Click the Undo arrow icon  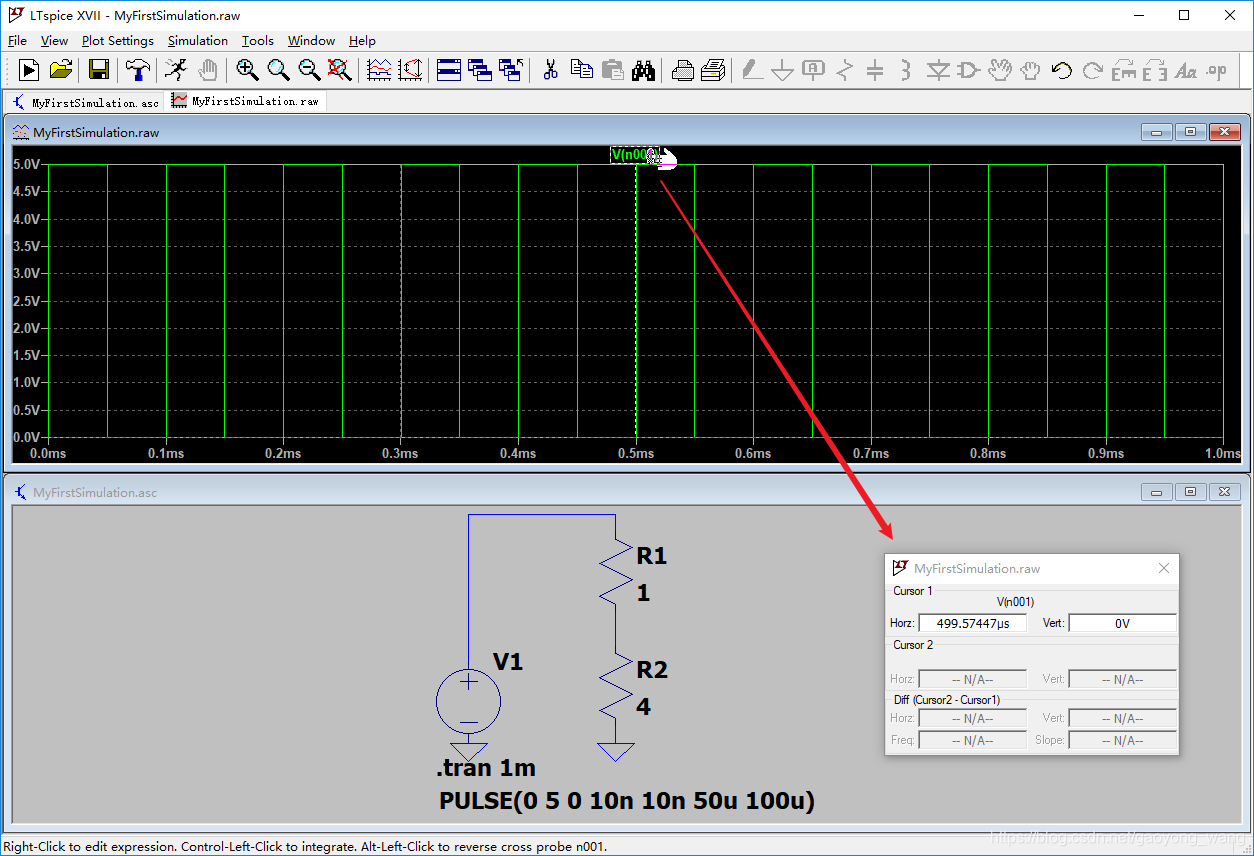(1061, 70)
